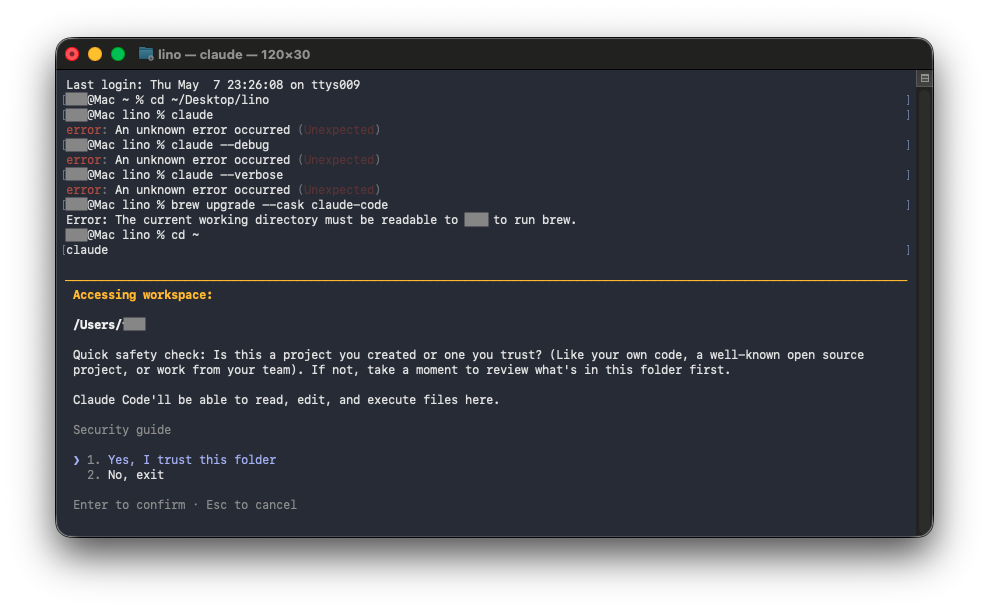Click the 'Enter to confirm' hint

(129, 504)
